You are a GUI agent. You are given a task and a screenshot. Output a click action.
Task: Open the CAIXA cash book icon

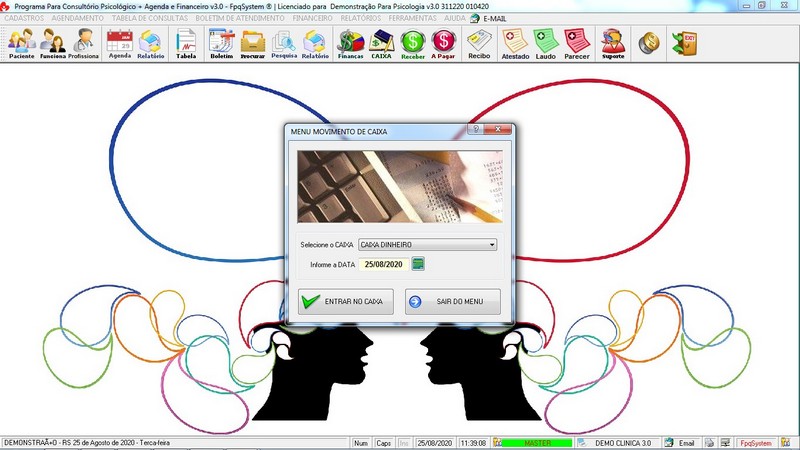(381, 44)
